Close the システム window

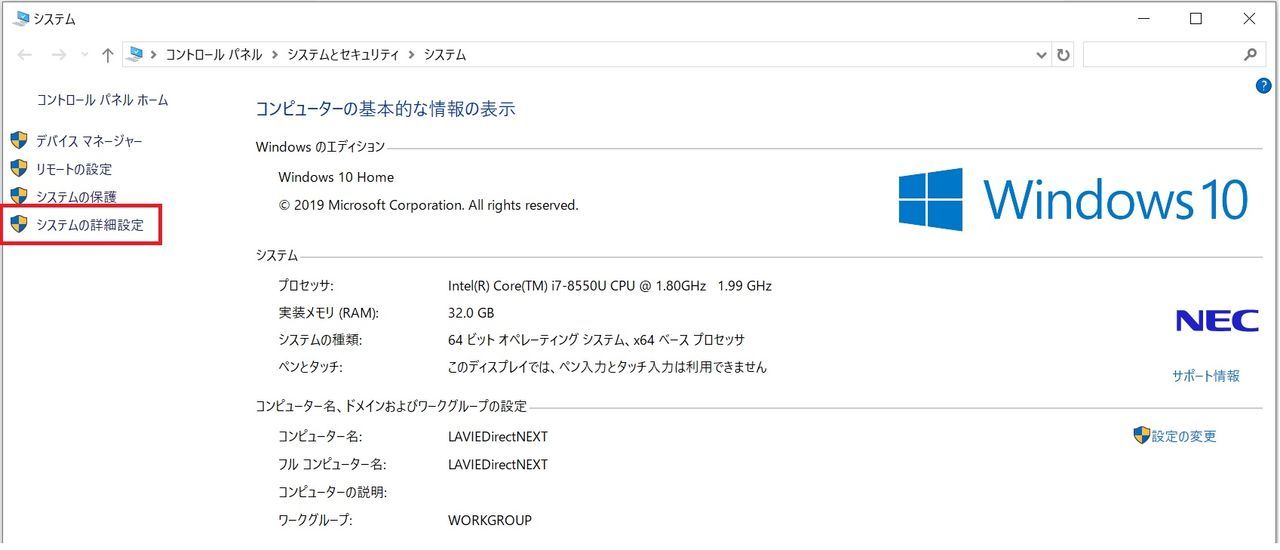coord(1249,18)
